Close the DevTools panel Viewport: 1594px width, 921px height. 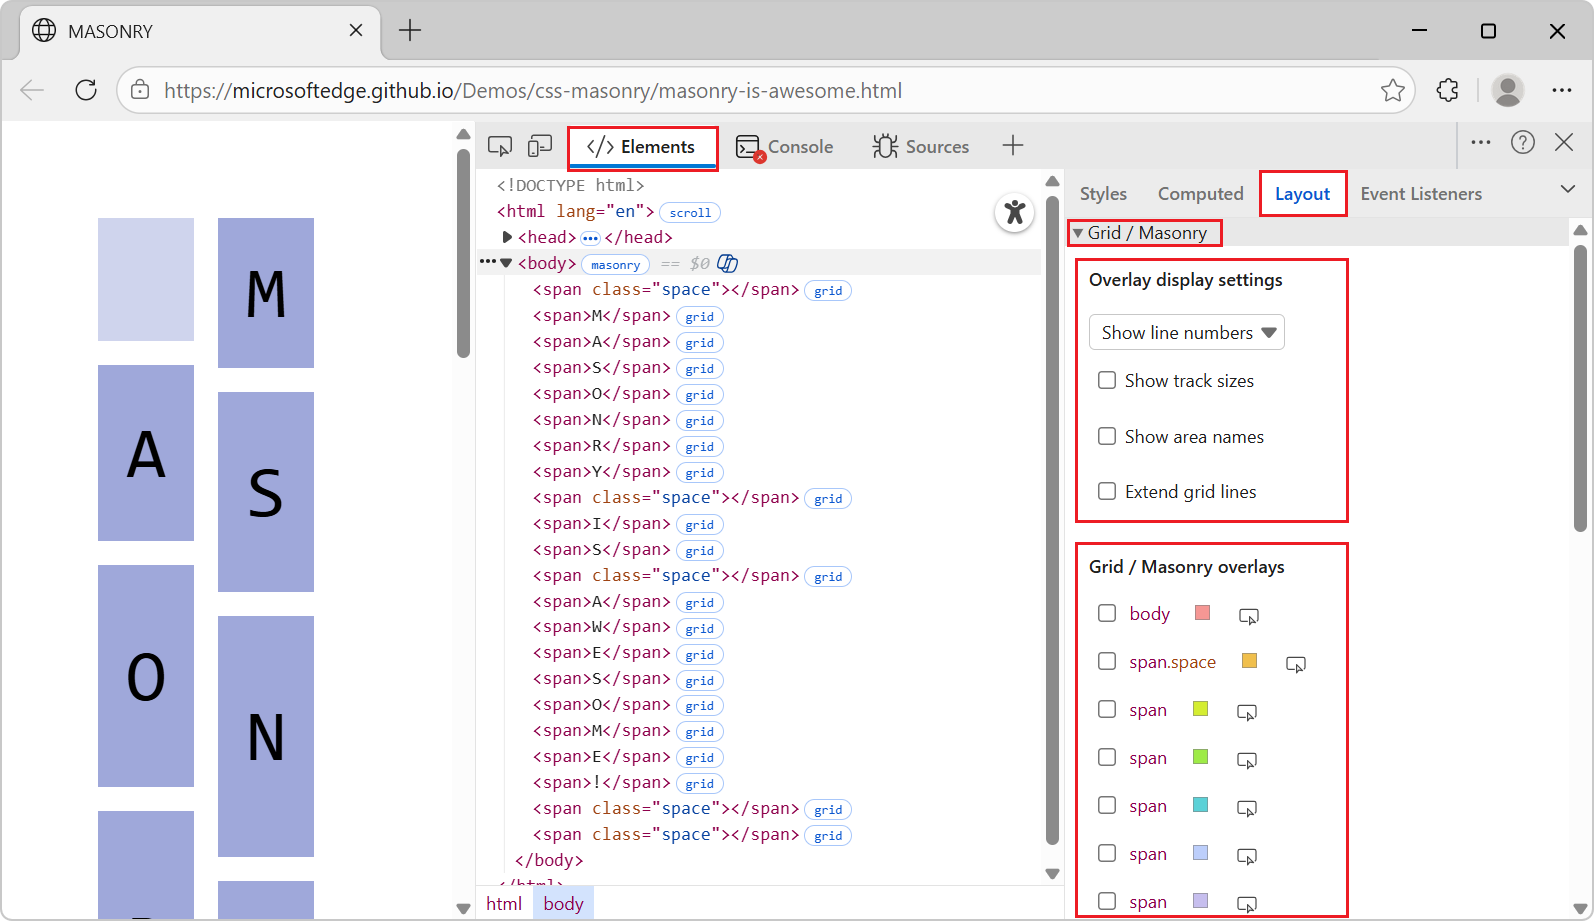tap(1564, 142)
